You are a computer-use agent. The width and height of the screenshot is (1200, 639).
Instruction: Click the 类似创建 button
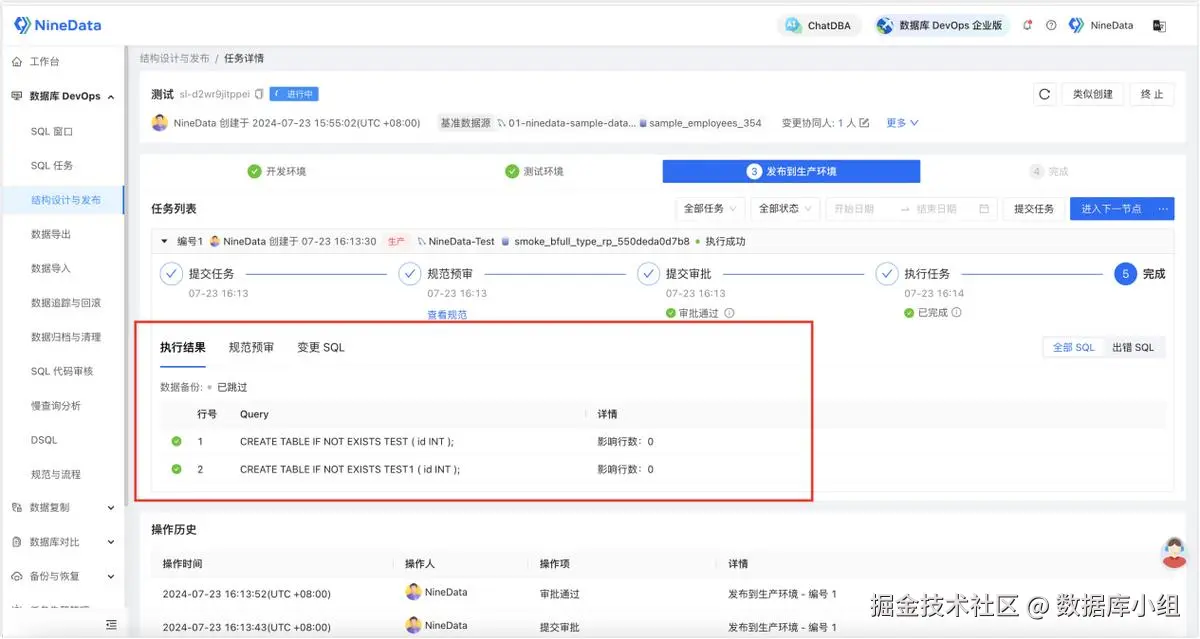pos(1092,94)
